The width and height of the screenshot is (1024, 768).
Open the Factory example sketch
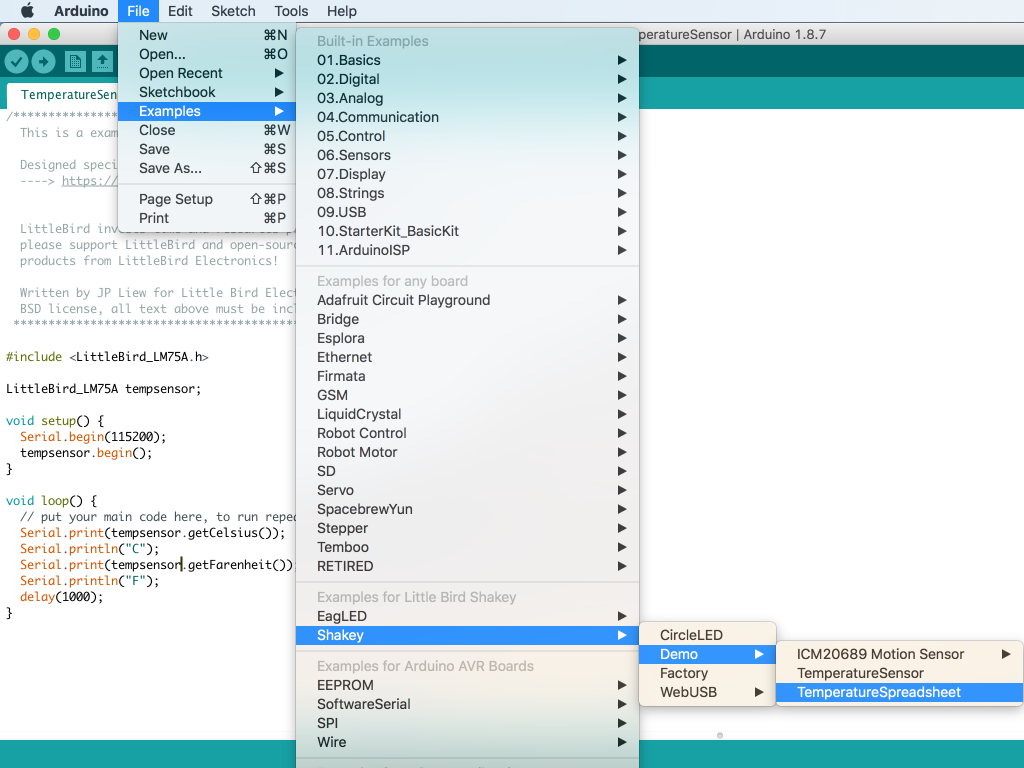(x=707, y=673)
